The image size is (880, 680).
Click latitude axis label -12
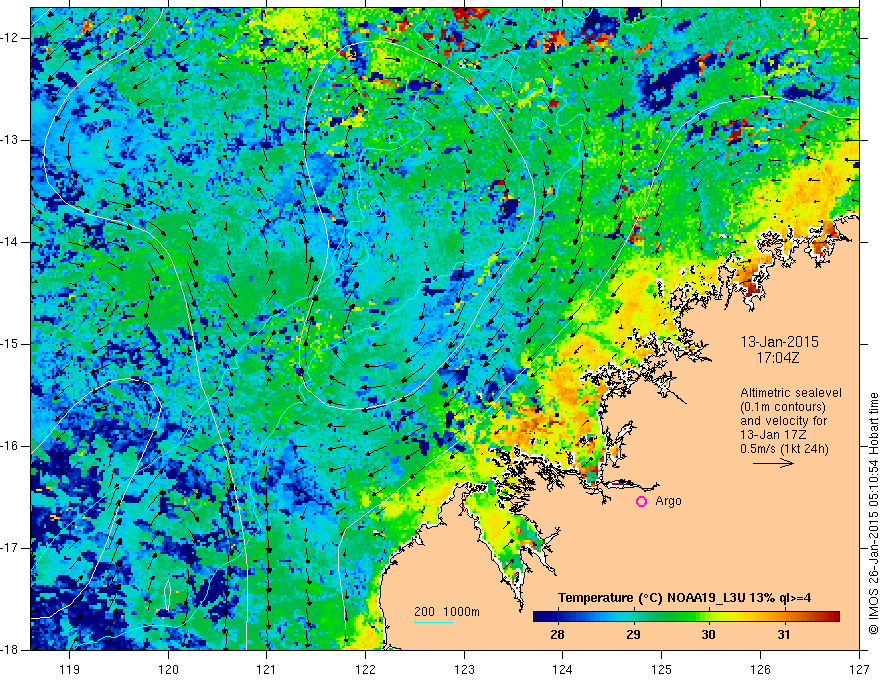[10, 38]
